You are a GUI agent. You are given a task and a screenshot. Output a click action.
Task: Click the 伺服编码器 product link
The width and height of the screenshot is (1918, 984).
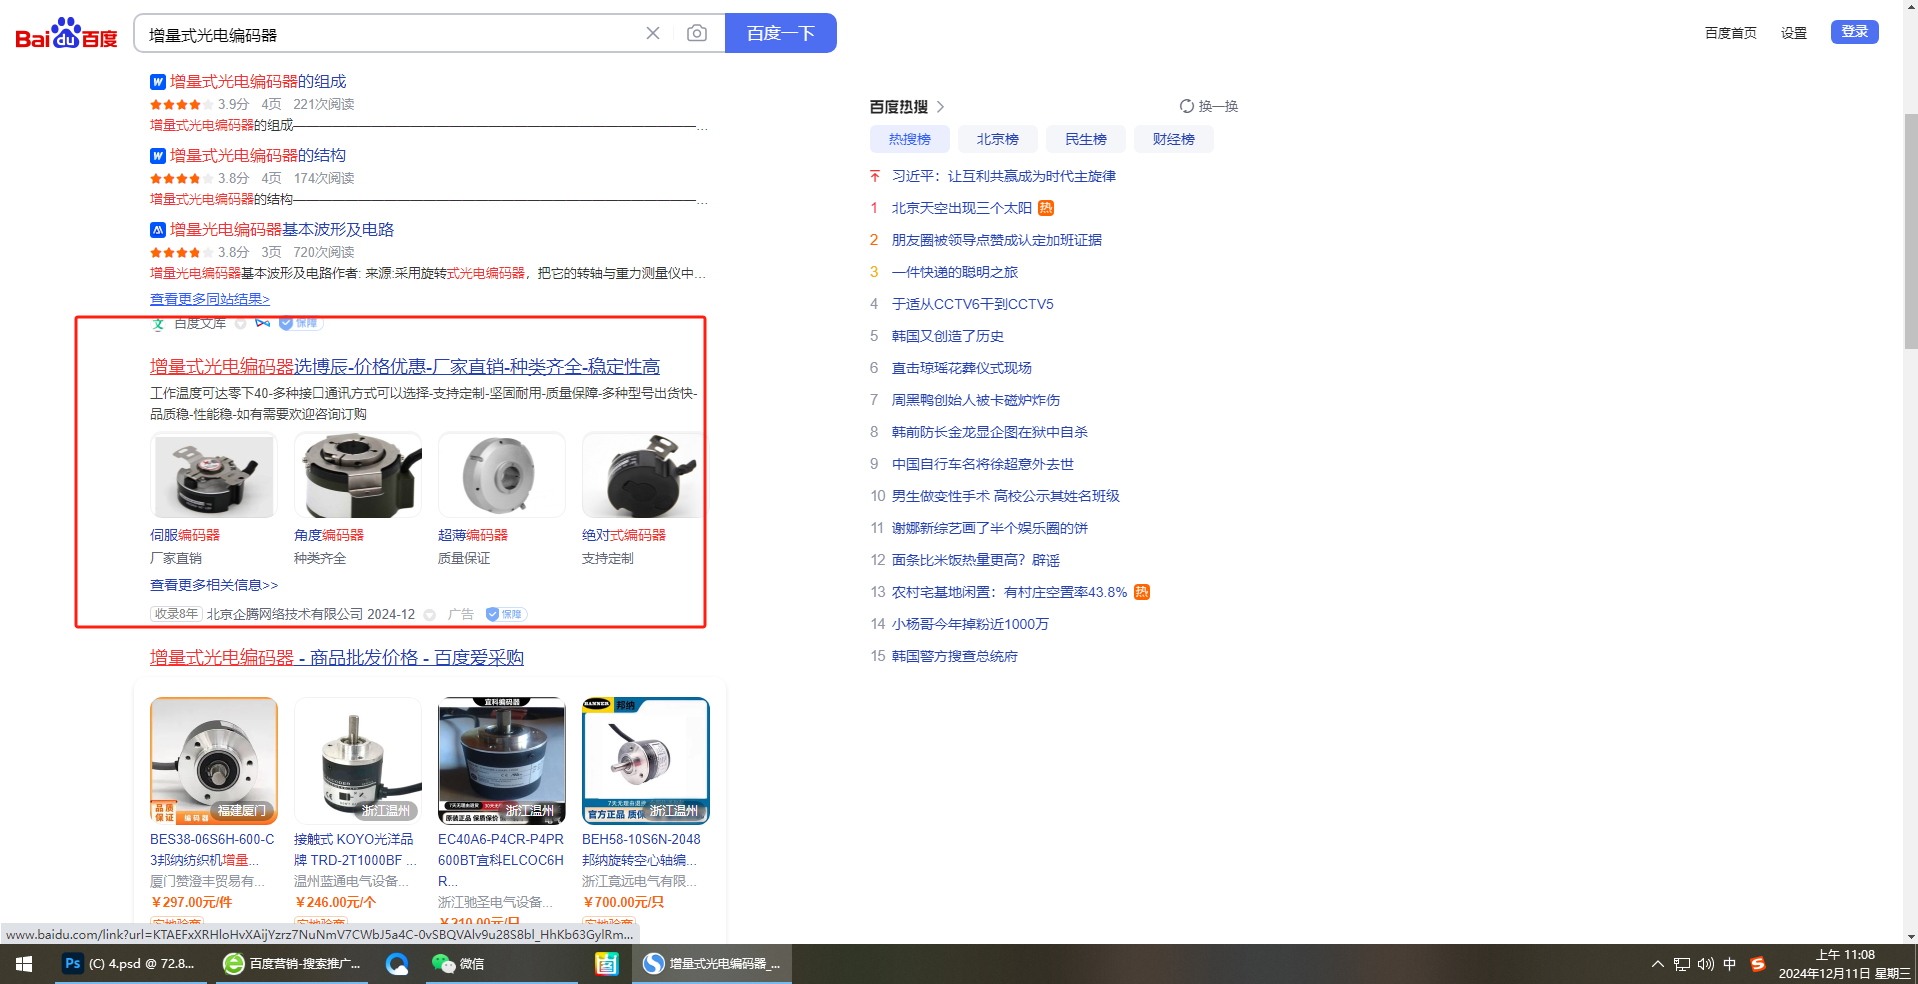[185, 535]
